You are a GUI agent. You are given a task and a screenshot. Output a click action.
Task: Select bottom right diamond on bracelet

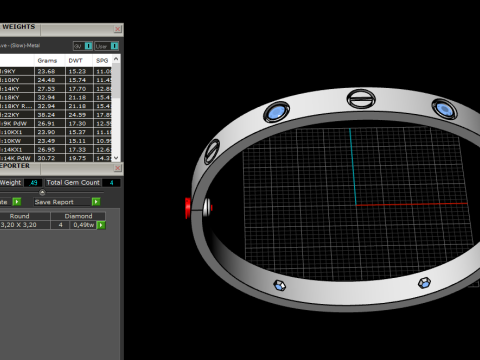[424, 283]
